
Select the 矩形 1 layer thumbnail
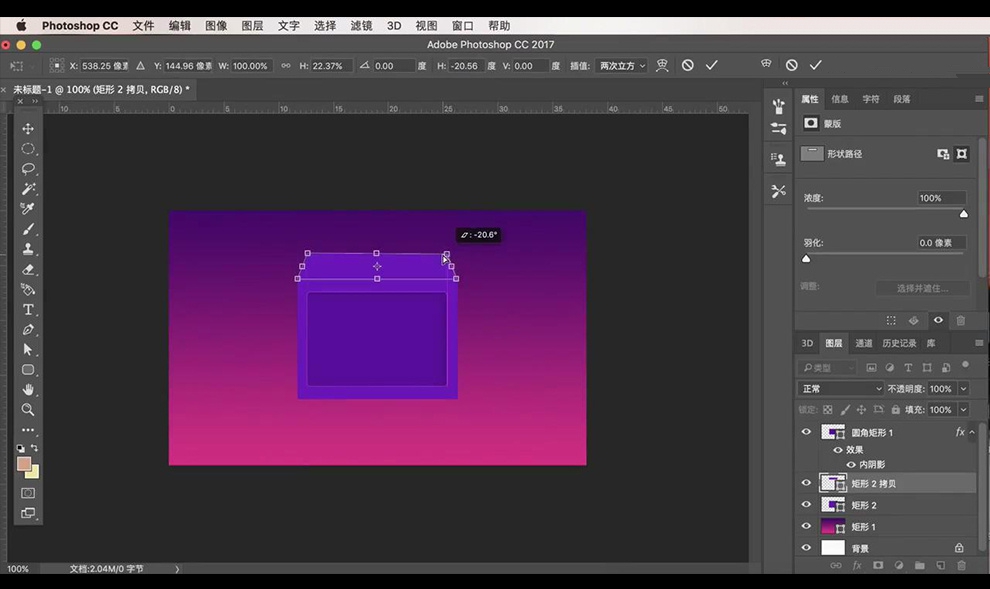click(x=832, y=527)
